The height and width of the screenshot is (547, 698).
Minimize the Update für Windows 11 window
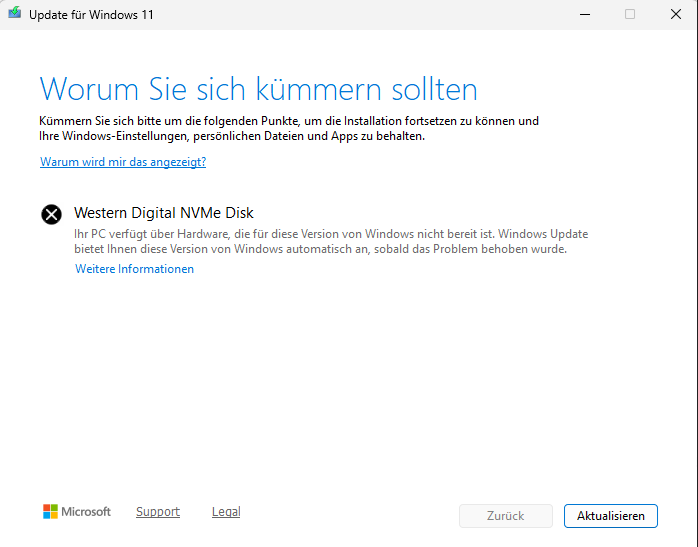583,15
